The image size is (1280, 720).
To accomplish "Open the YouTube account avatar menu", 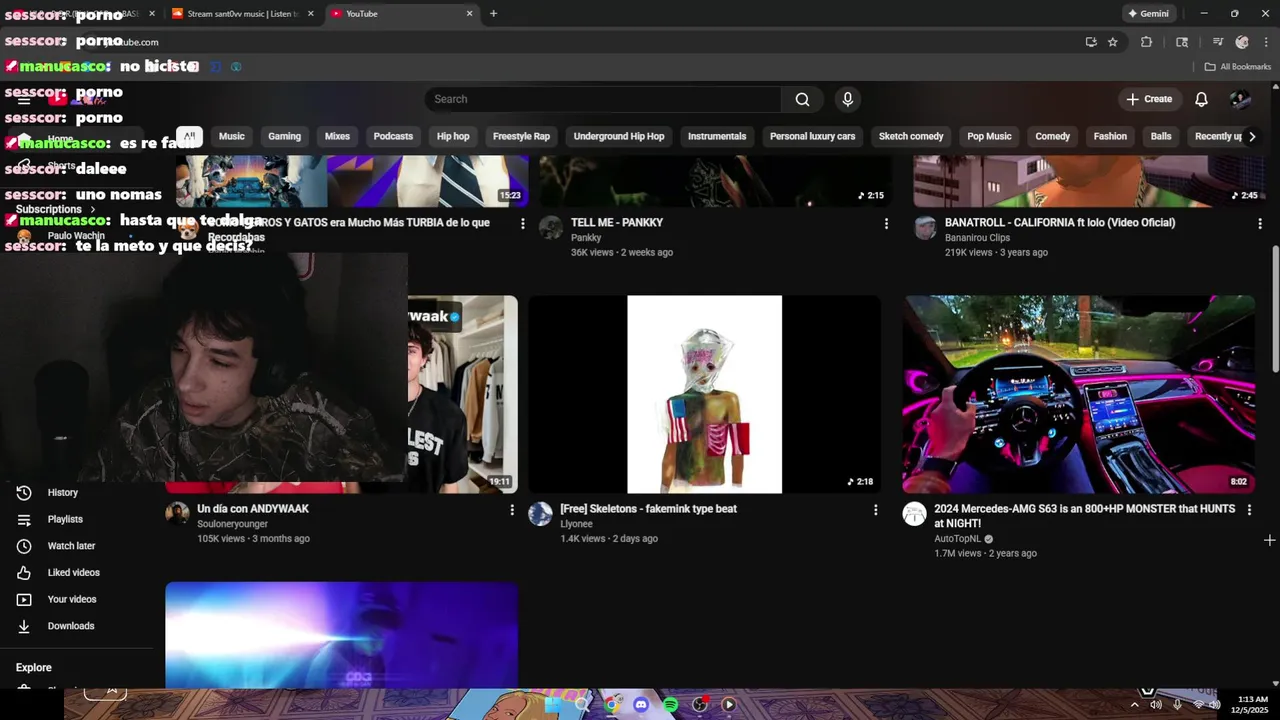I will [1240, 99].
